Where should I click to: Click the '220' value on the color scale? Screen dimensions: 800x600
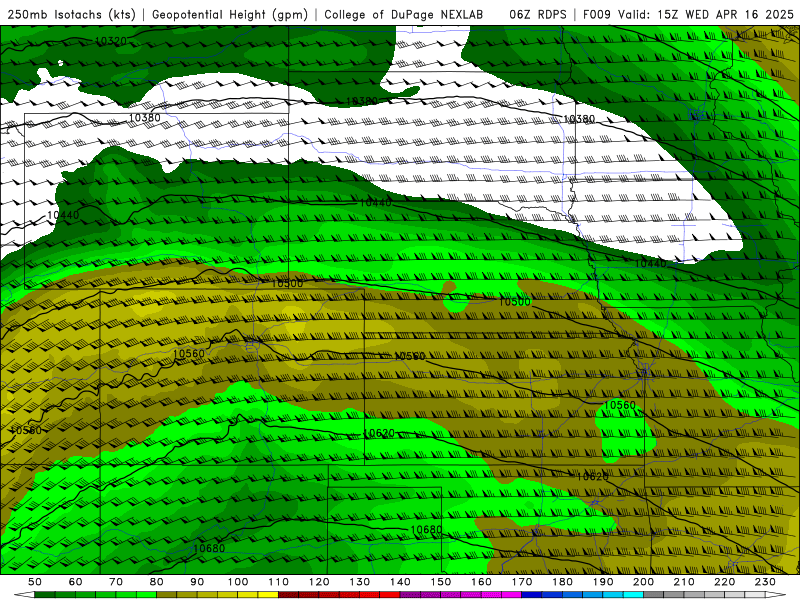(724, 582)
